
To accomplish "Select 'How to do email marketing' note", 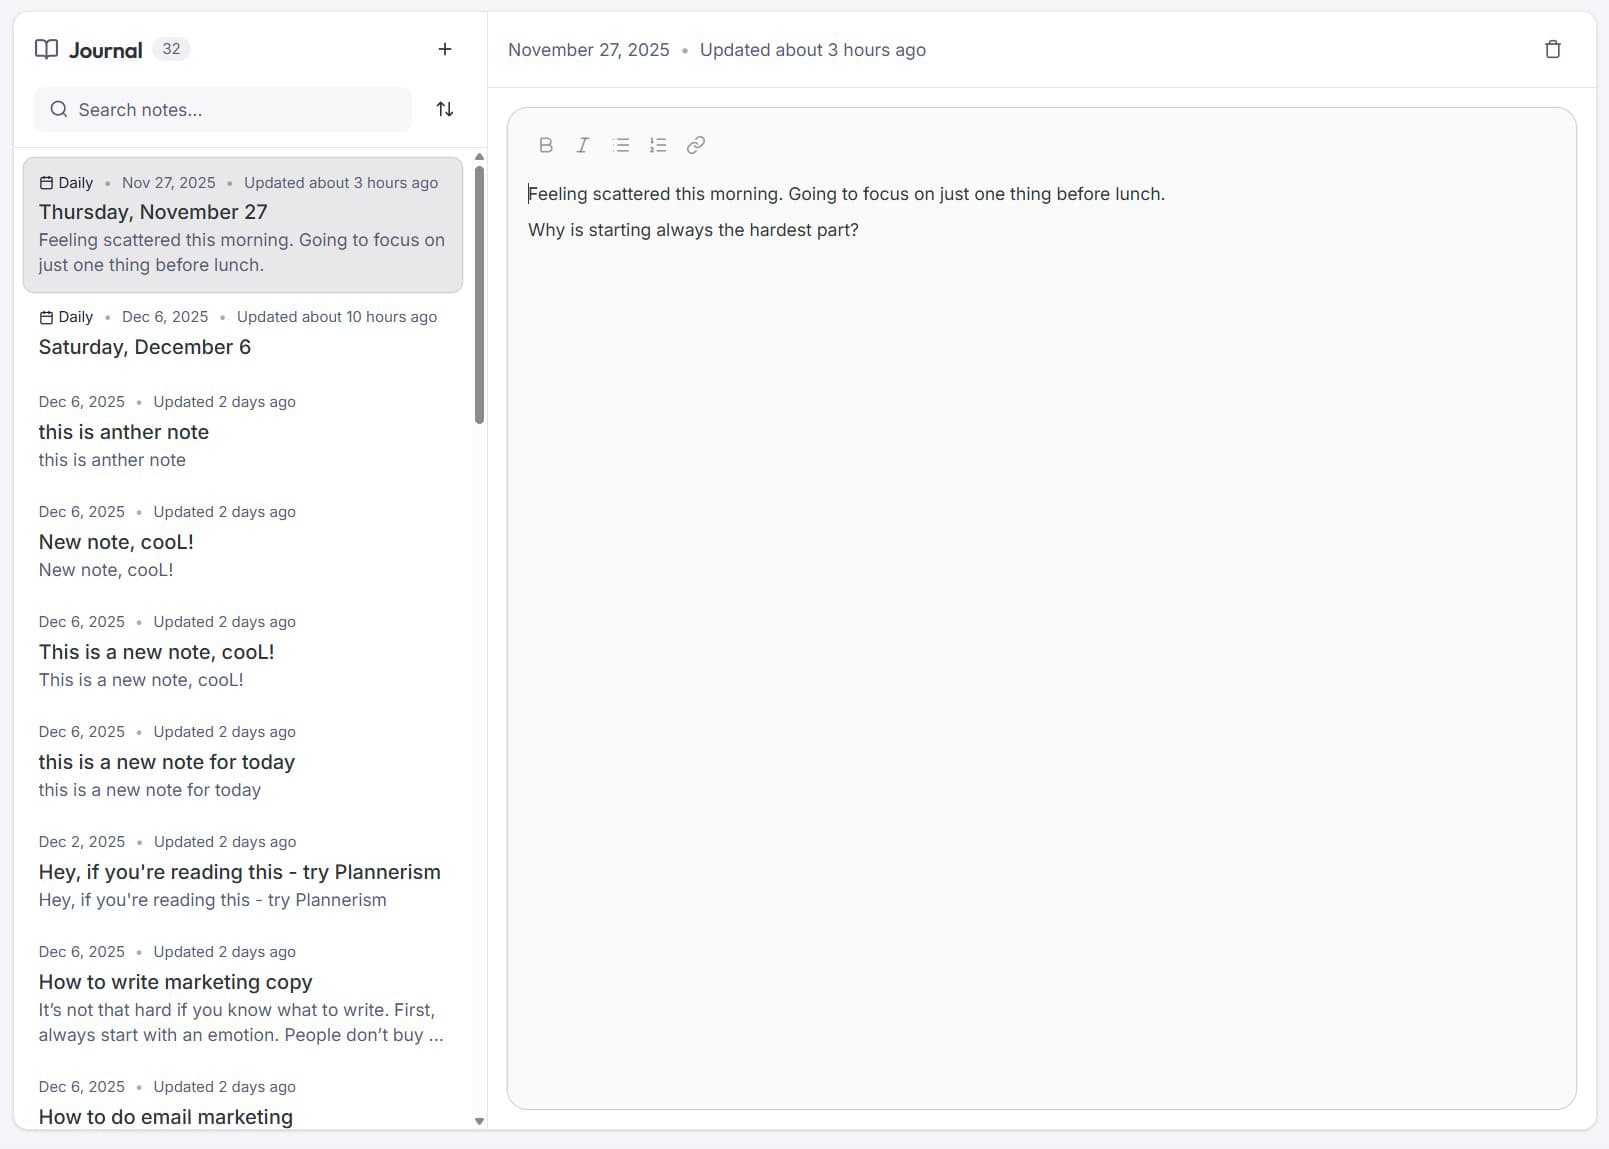I will coord(165,1116).
